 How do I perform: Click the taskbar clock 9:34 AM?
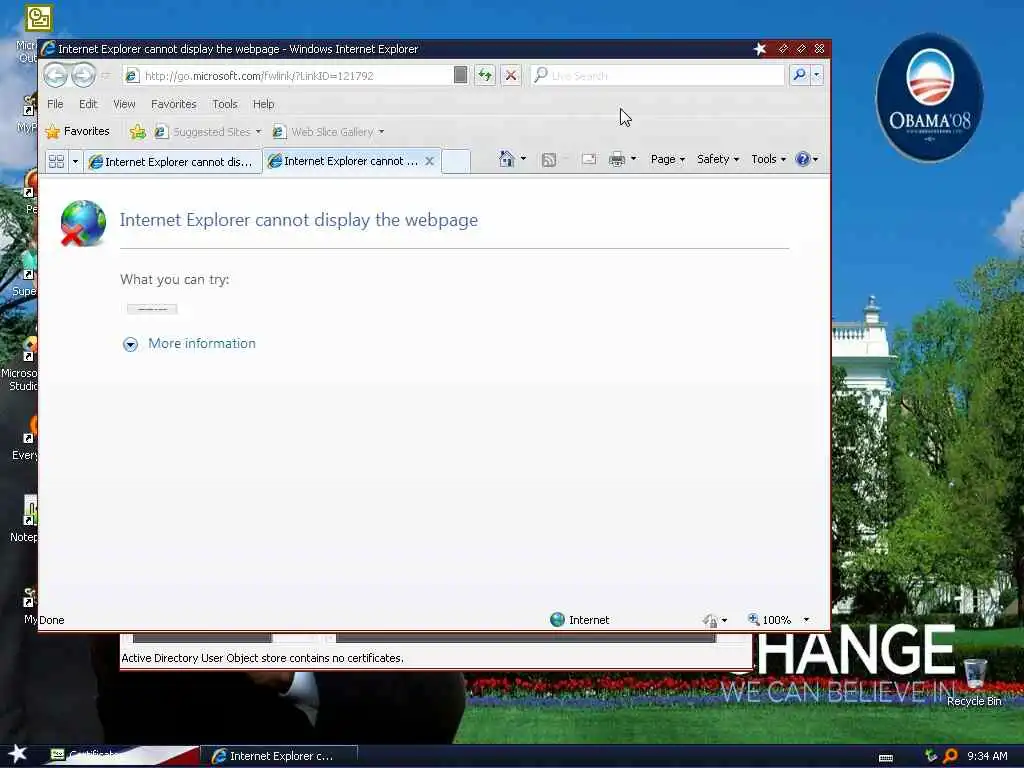[987, 756]
